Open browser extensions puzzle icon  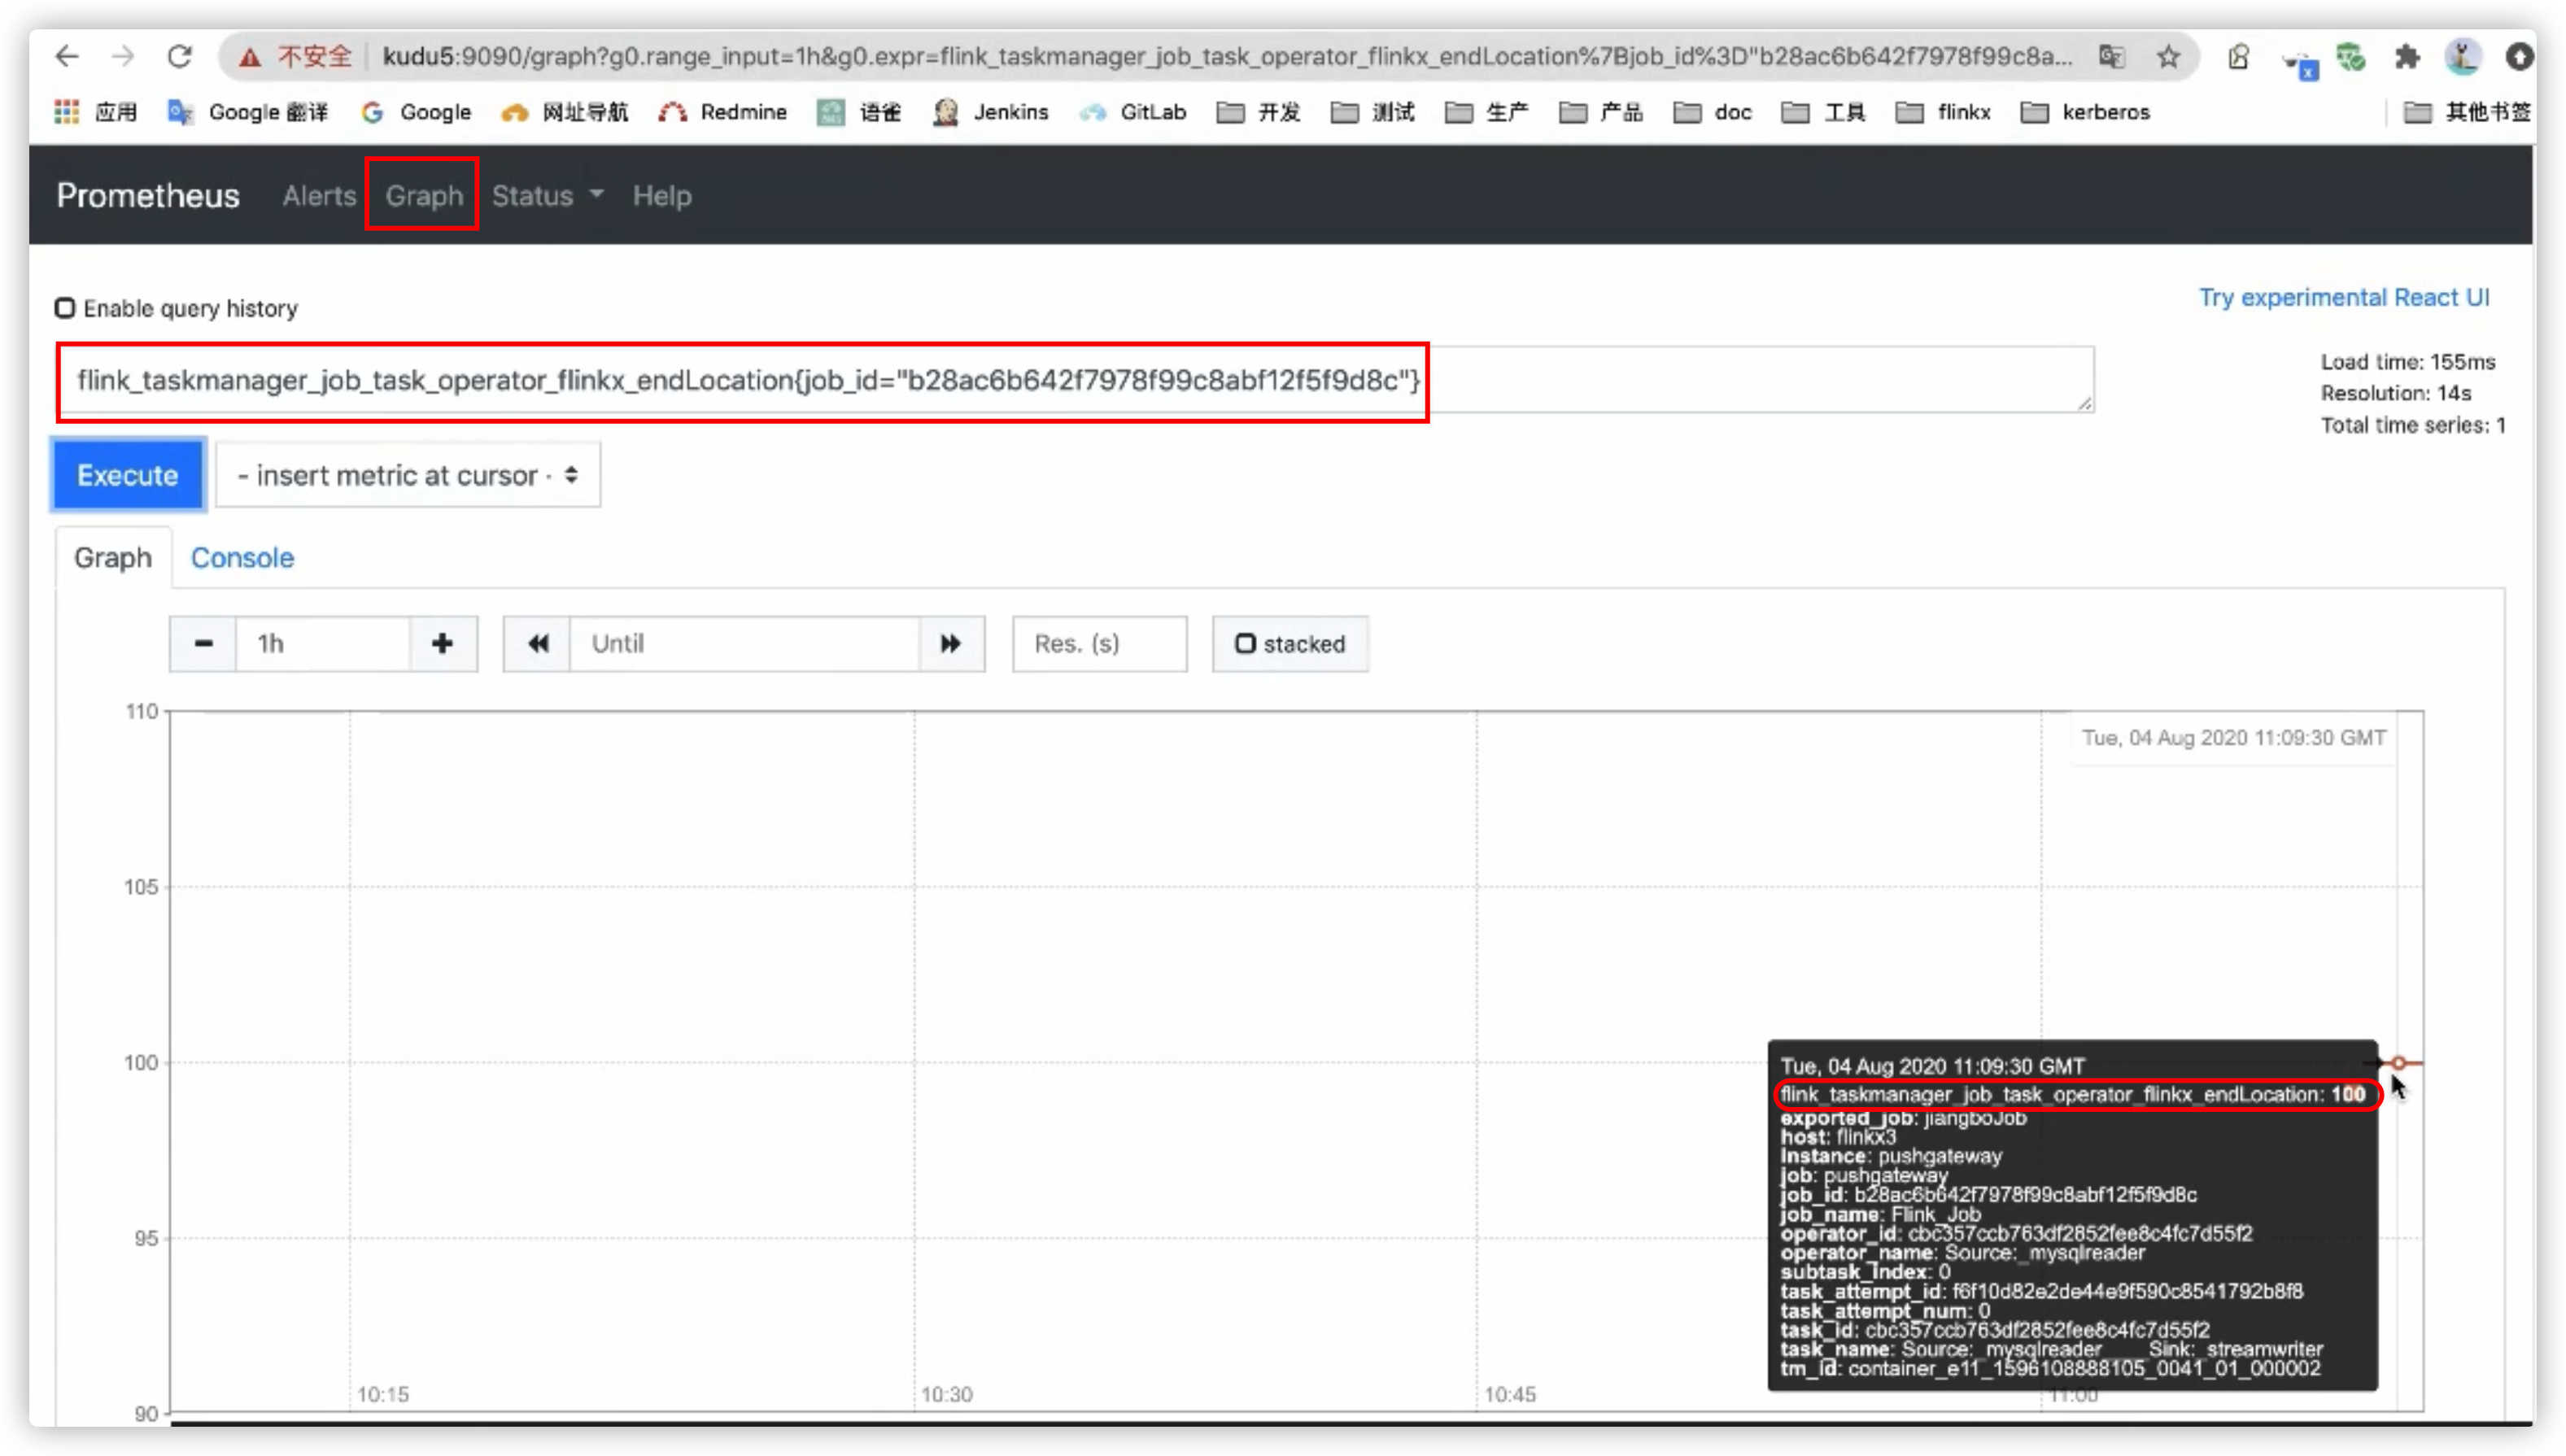click(2407, 57)
